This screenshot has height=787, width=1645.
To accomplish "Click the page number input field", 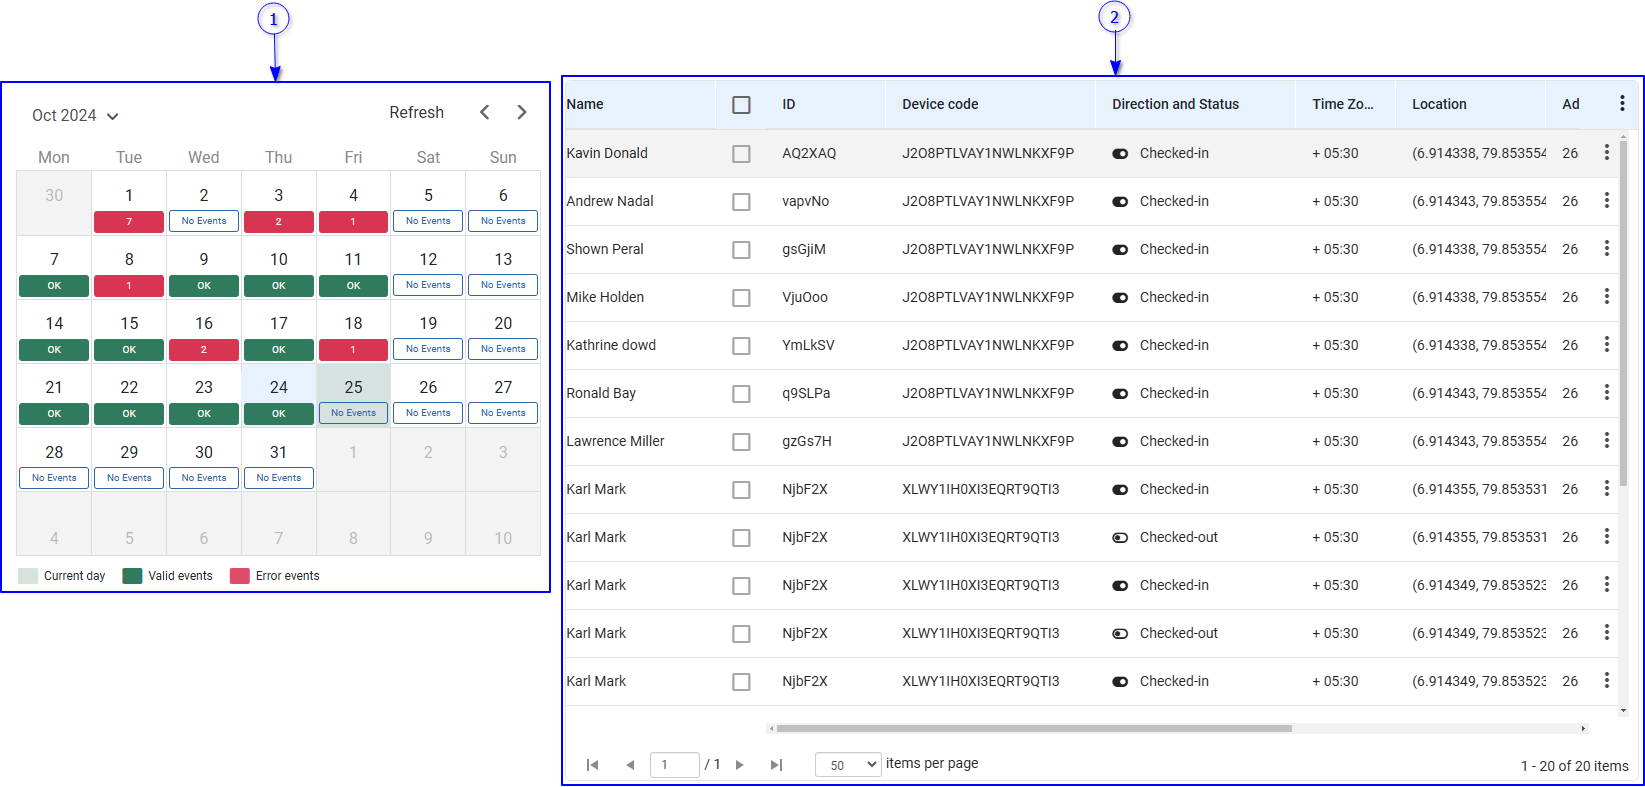I will click(x=674, y=765).
